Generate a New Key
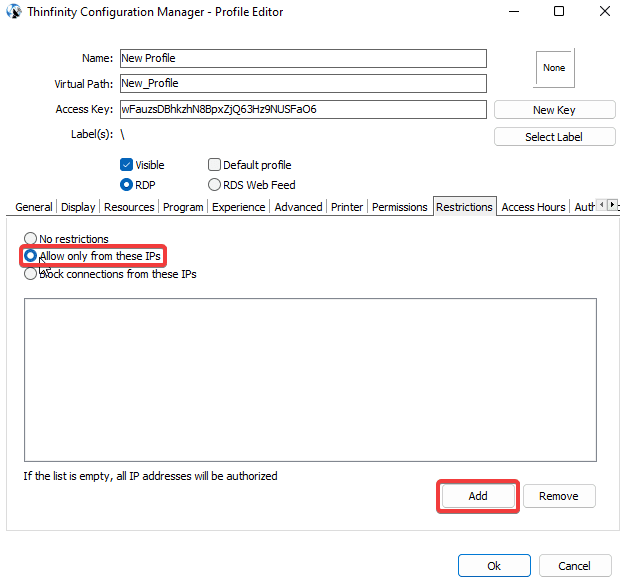 click(554, 110)
